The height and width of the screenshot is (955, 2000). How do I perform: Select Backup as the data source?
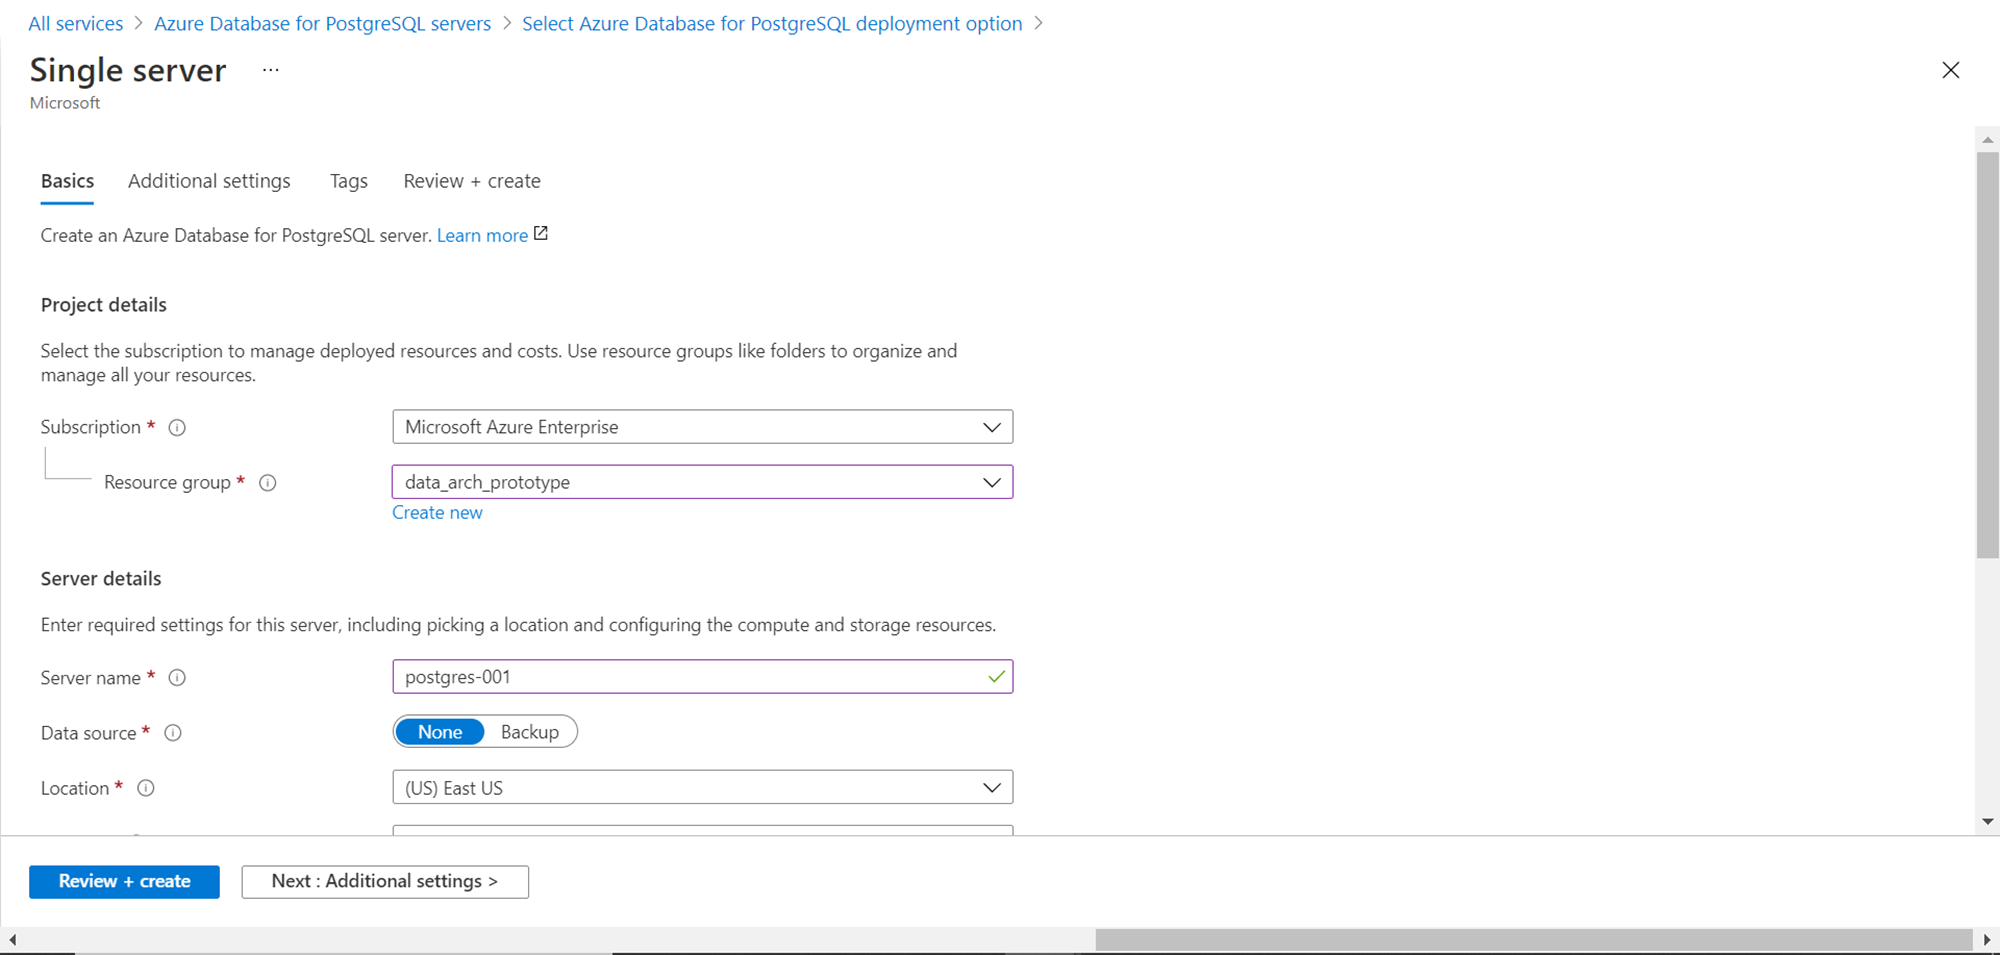coord(530,732)
